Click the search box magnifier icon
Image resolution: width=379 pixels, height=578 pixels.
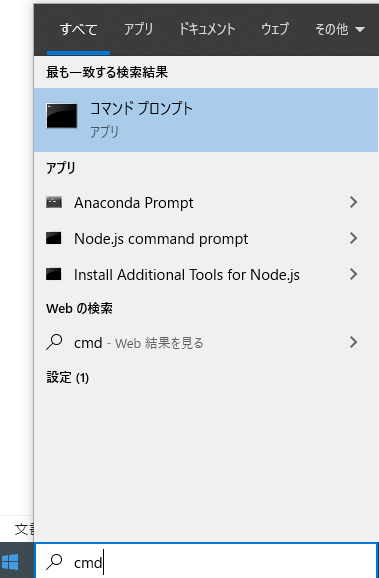pyautogui.click(x=54, y=562)
